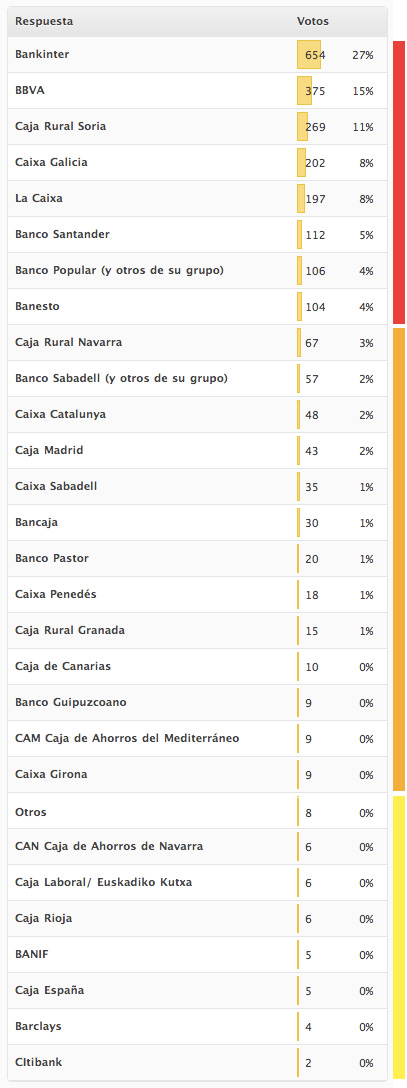Click the CAM Caja de Ahorros del Mediterráneo row

pos(198,739)
